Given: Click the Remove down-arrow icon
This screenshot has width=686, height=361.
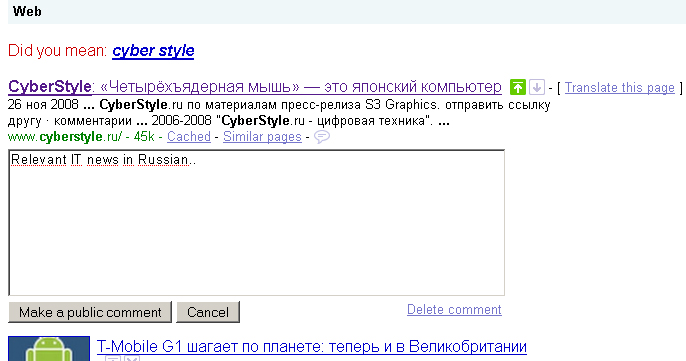Looking at the screenshot, I should [537, 87].
